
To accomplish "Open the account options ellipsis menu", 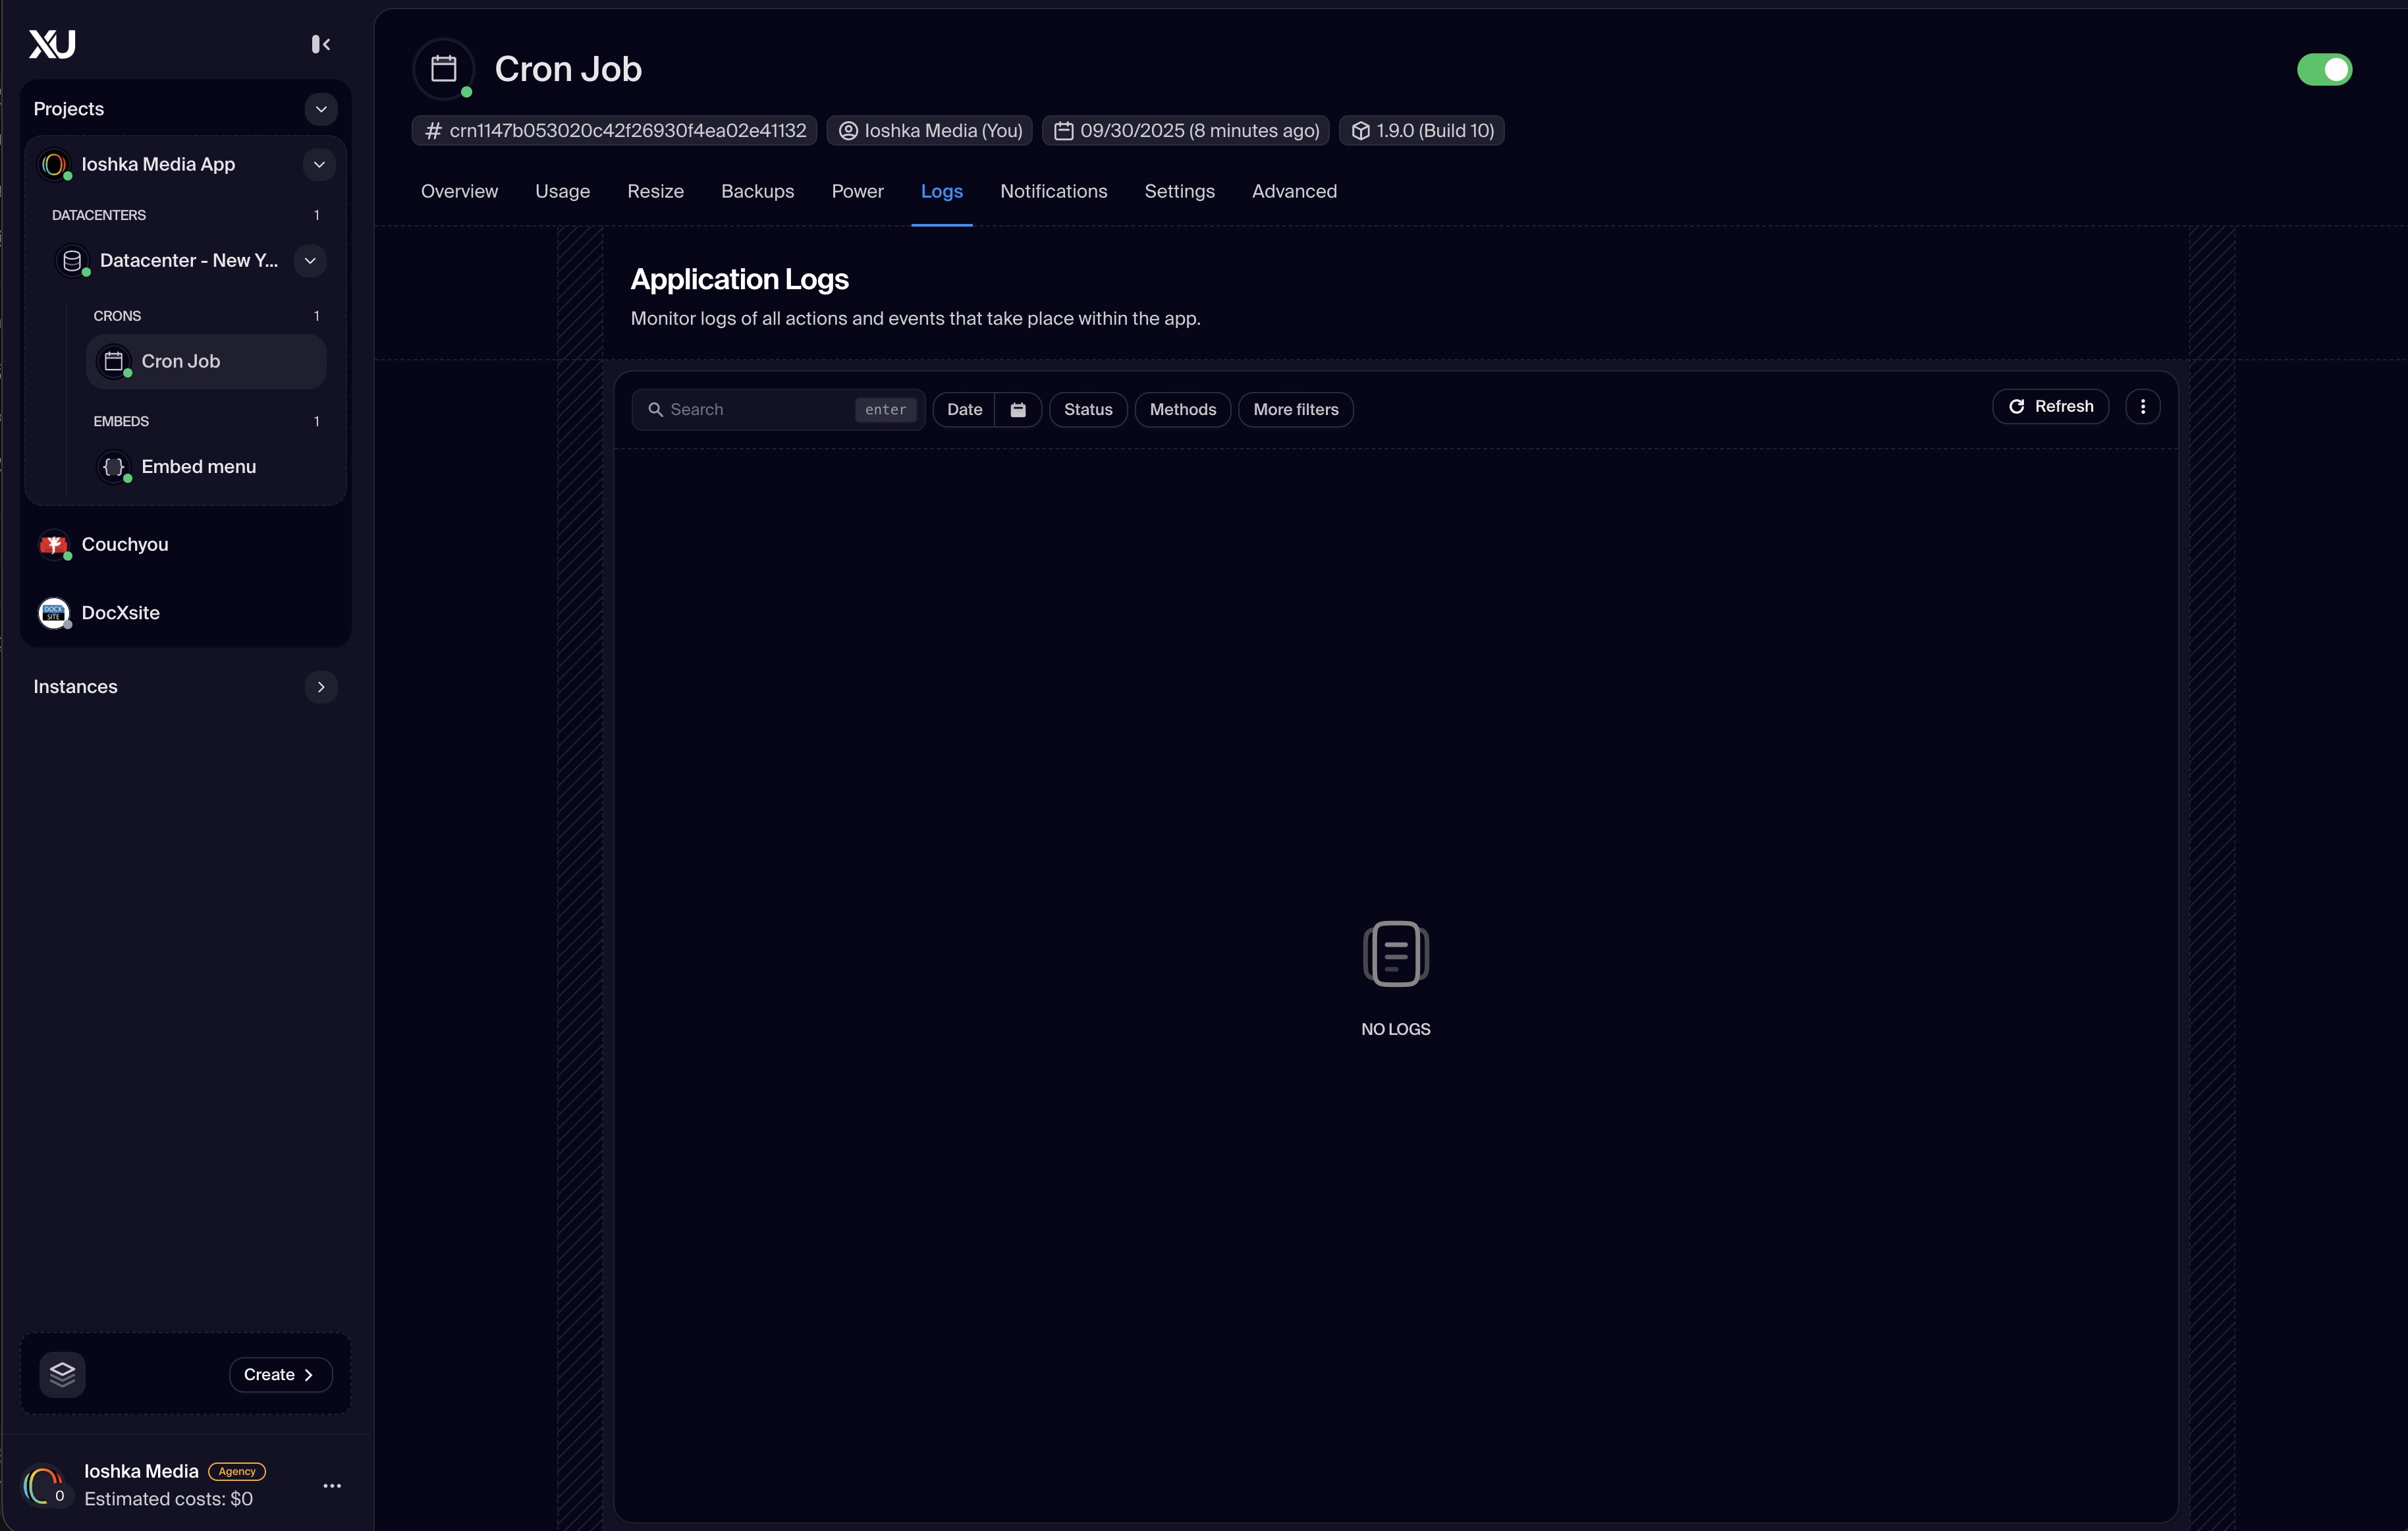I will tap(332, 1486).
